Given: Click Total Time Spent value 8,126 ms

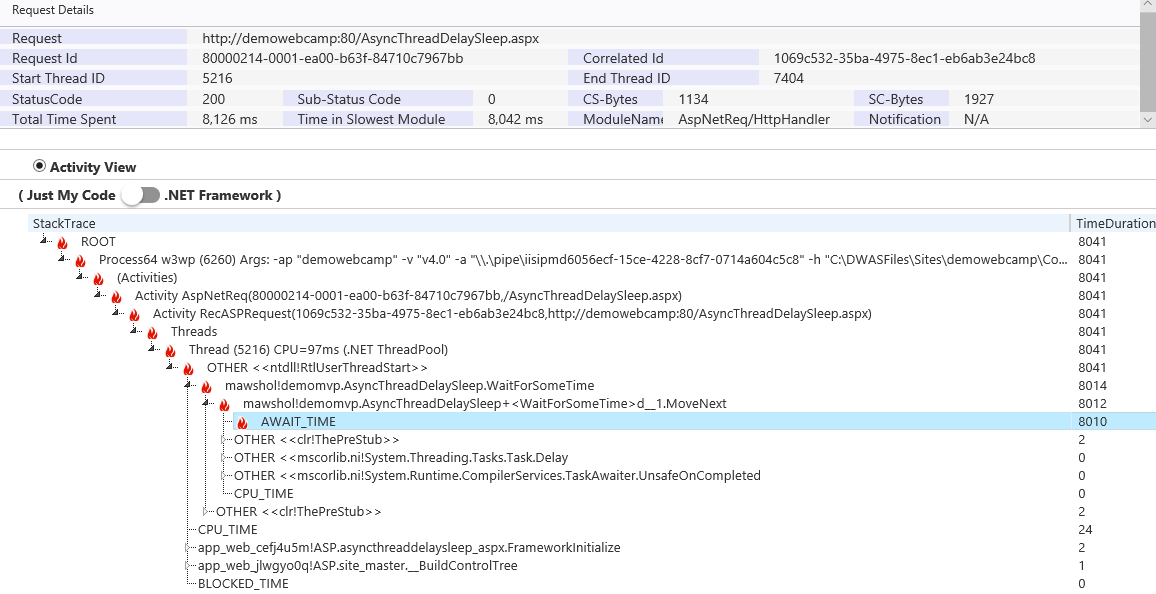Looking at the screenshot, I should [230, 119].
